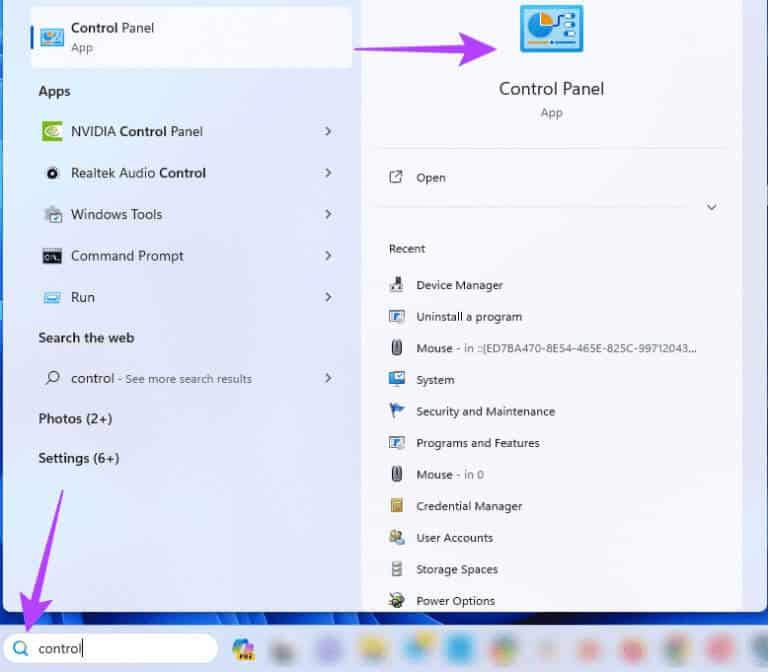
Task: Expand more actions chevron under Open
Action: [711, 207]
